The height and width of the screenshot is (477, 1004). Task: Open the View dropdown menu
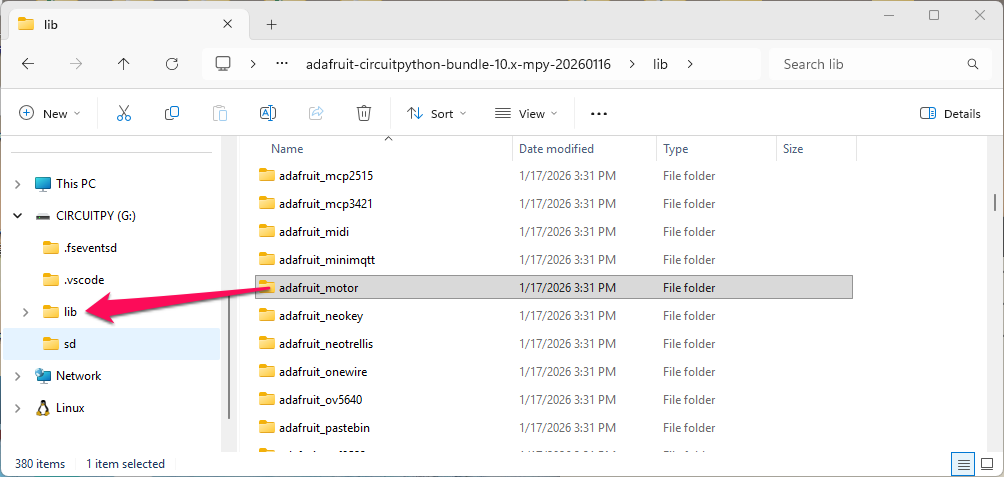pos(526,114)
